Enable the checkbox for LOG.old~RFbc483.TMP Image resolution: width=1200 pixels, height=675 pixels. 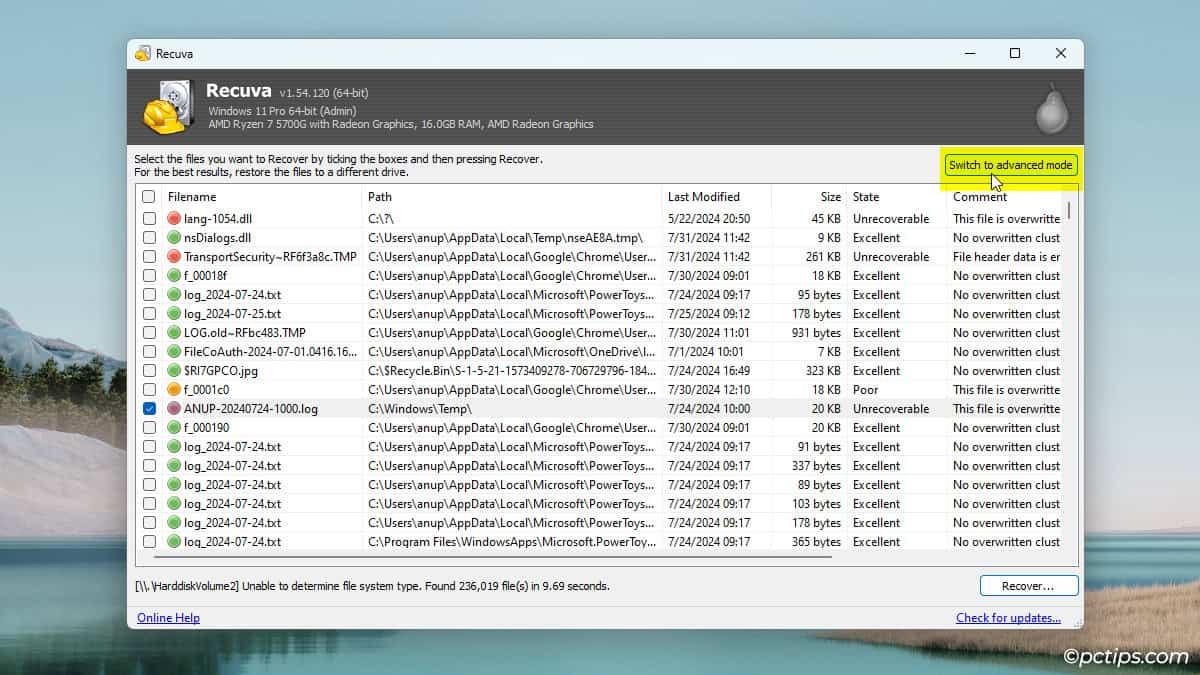click(x=149, y=333)
